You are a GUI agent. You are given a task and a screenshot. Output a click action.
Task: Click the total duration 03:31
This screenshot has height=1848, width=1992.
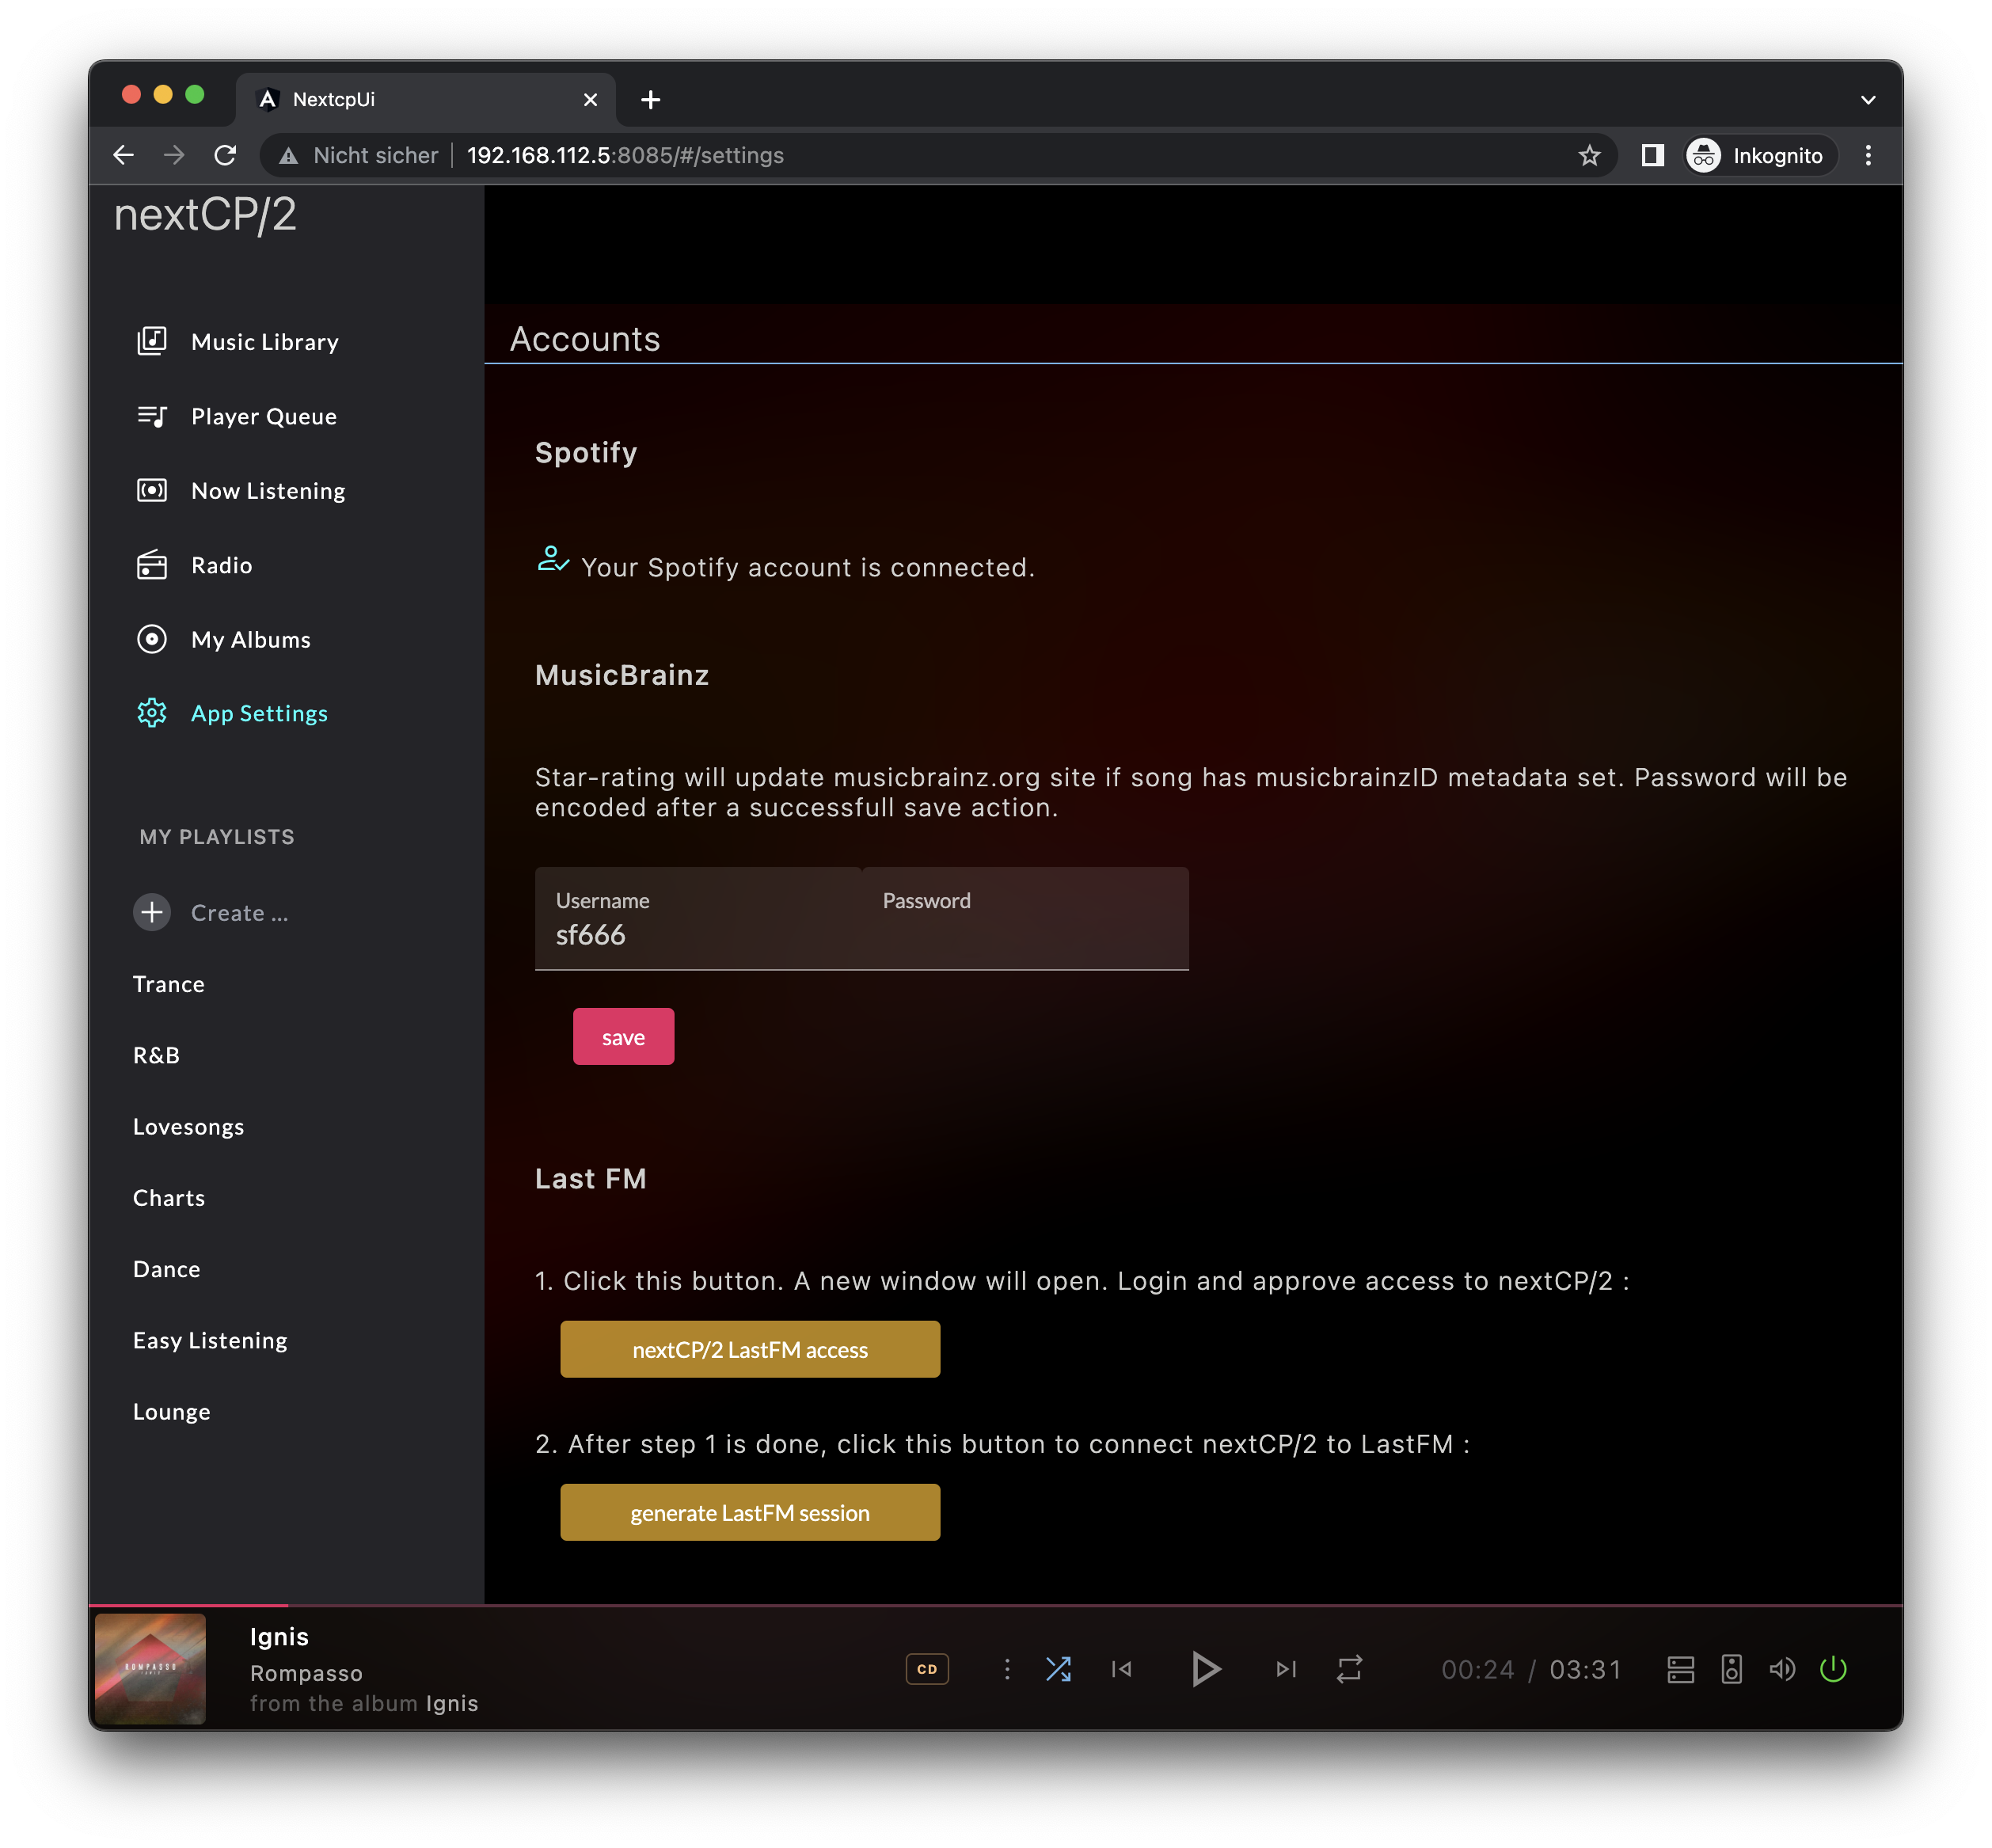tap(1585, 1669)
